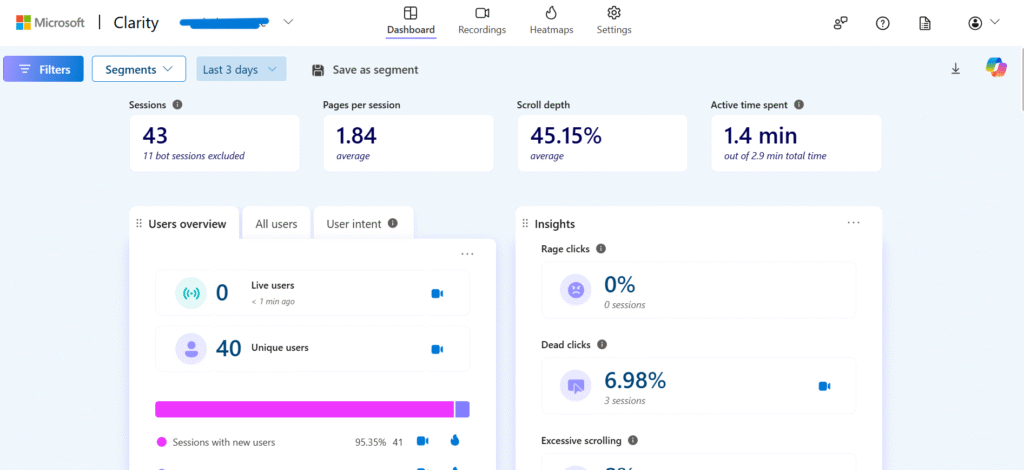Image resolution: width=1024 pixels, height=470 pixels.
Task: Open the documentation page icon
Action: tap(925, 24)
